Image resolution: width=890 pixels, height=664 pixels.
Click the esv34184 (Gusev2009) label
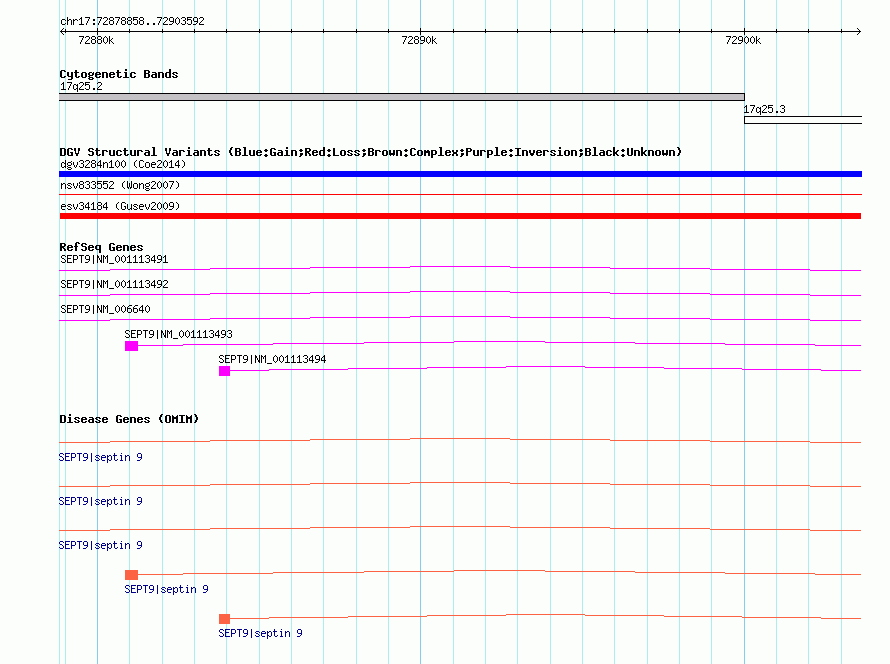tap(120, 206)
